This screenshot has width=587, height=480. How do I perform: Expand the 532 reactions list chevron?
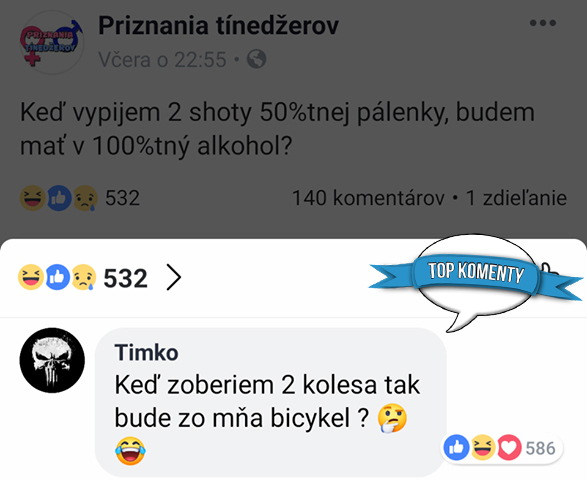coord(174,277)
